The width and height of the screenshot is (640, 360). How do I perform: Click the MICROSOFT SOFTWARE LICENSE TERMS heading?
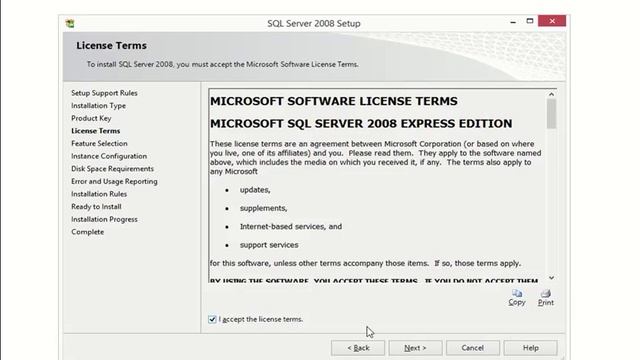point(333,101)
